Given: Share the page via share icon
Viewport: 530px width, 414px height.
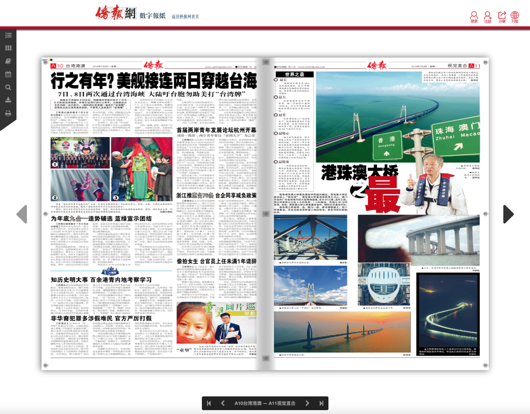Looking at the screenshot, I should tap(502, 17).
